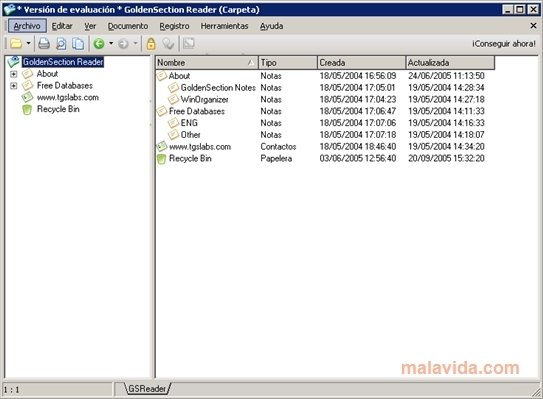Click the yellow padlock toolbar icon
This screenshot has height=399, width=543.
coord(151,44)
